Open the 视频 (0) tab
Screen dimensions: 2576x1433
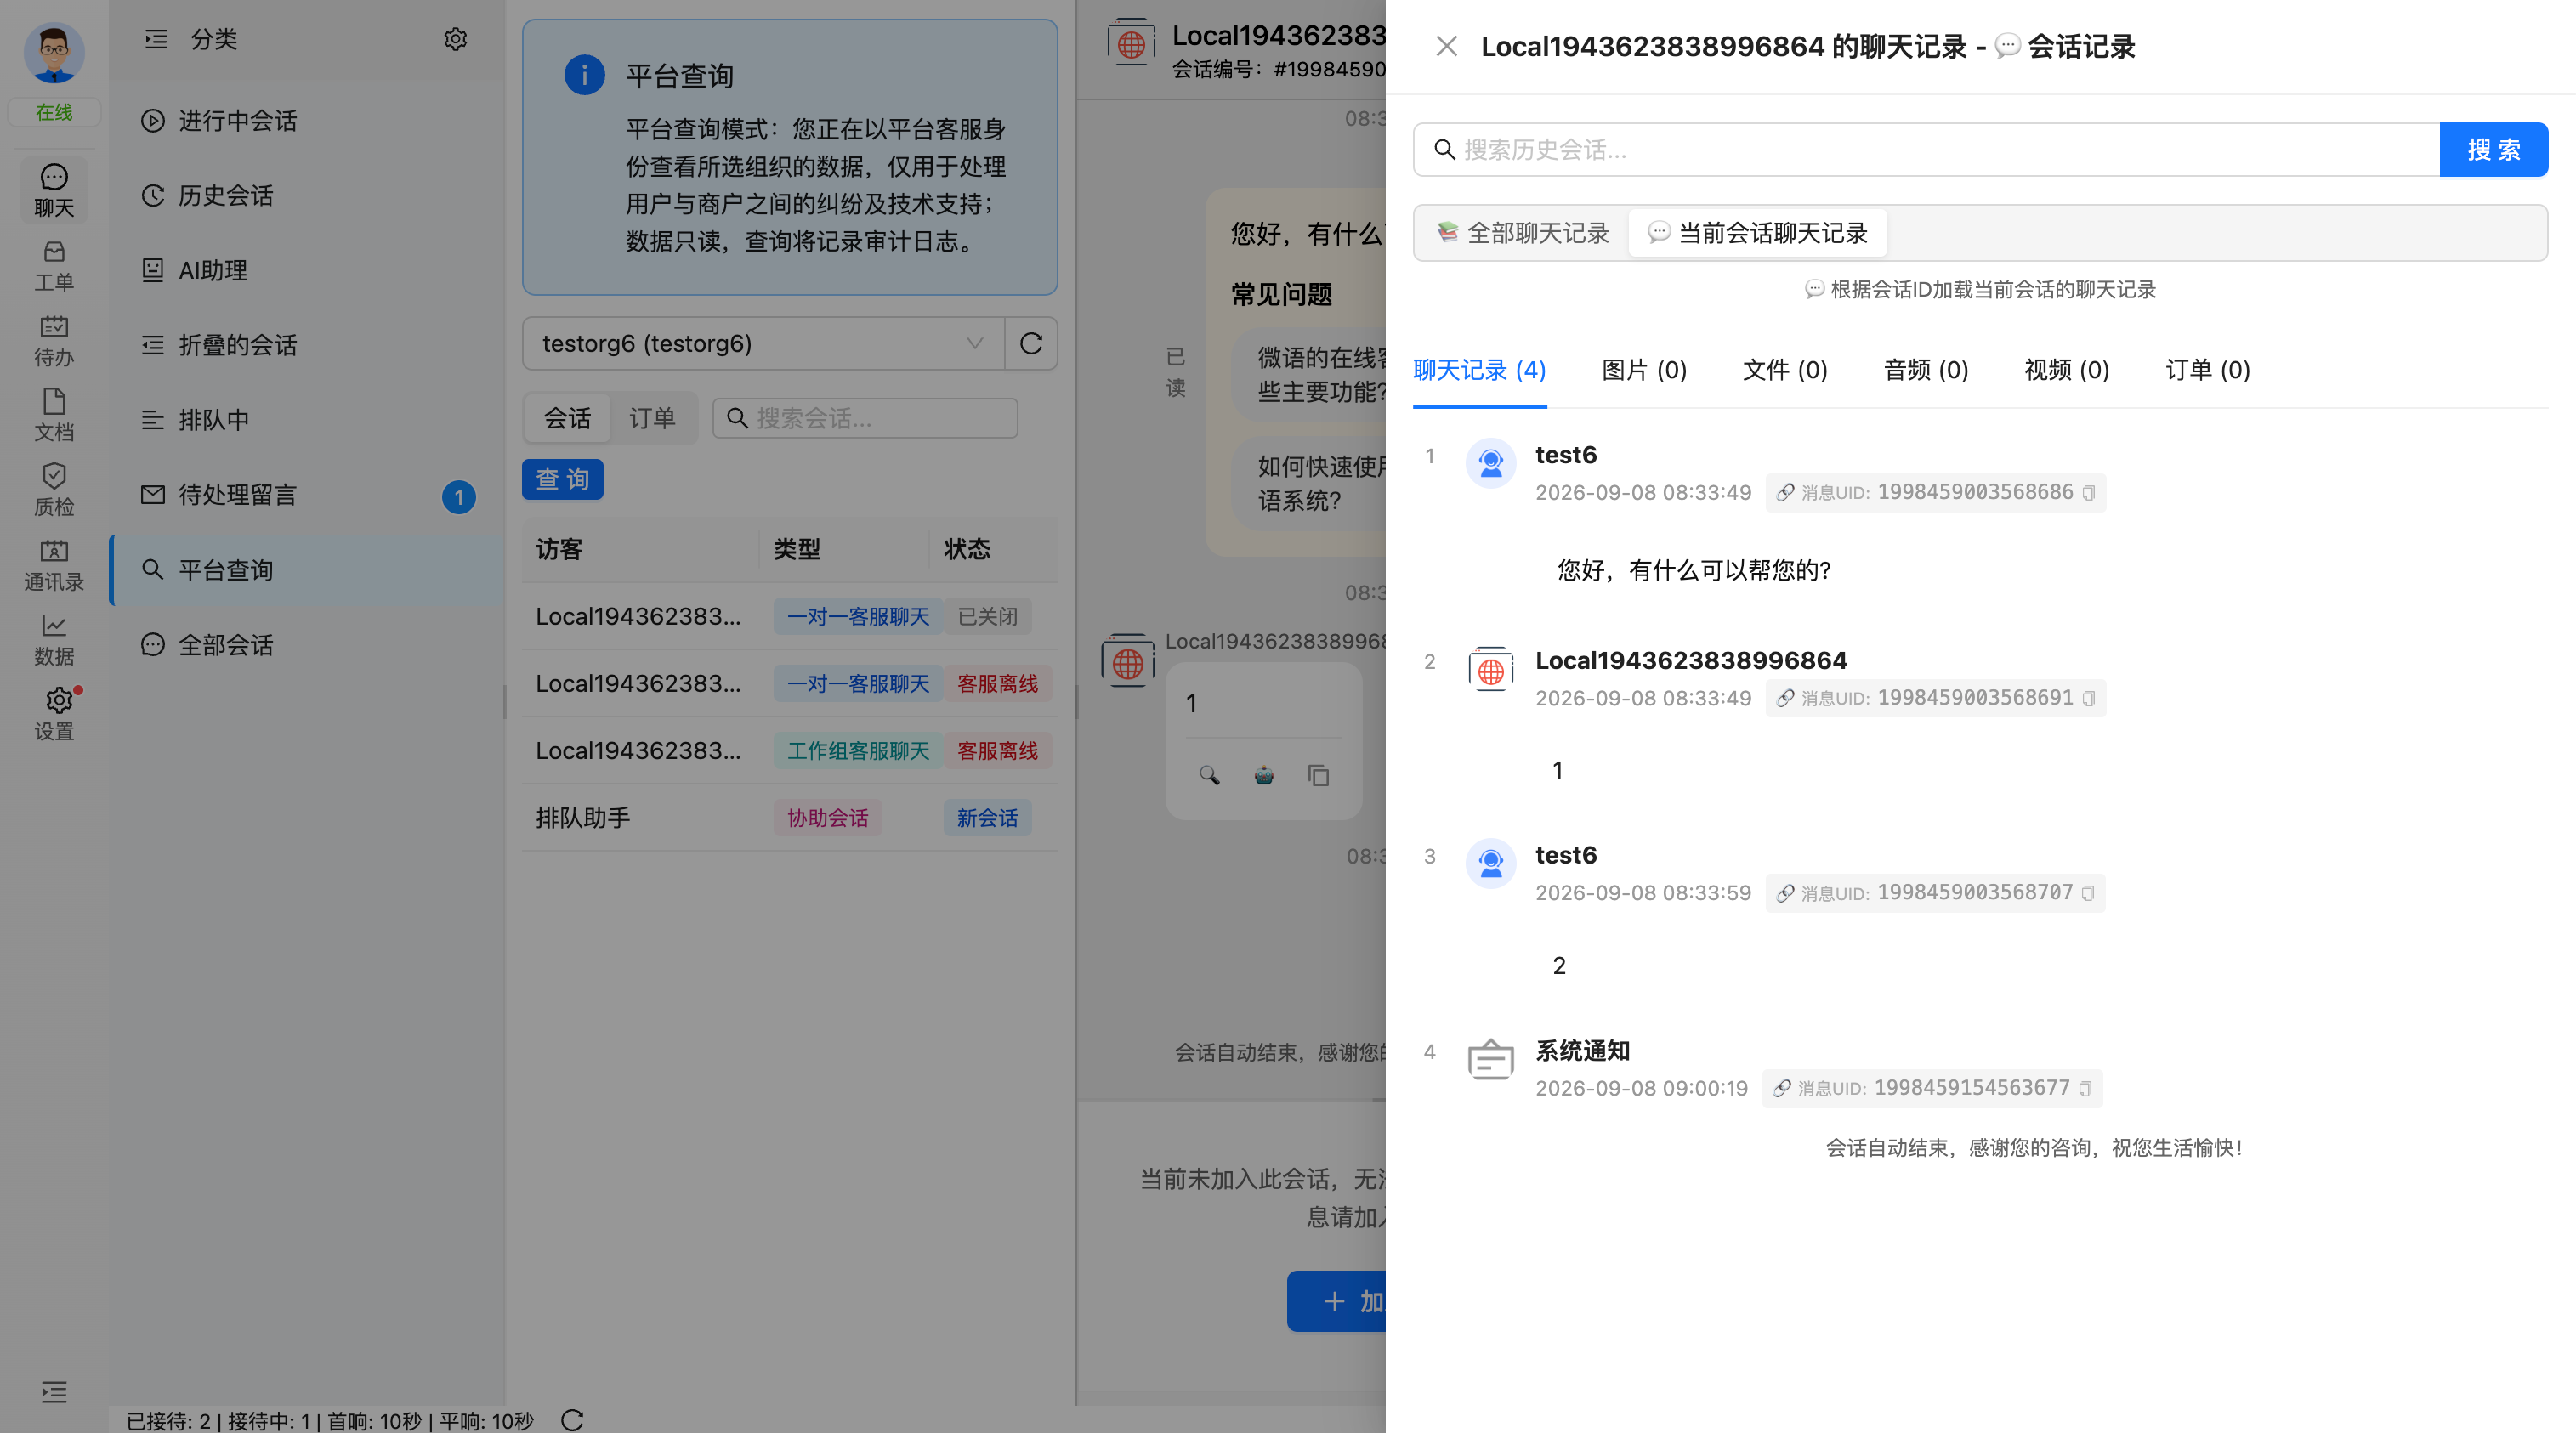2067,370
